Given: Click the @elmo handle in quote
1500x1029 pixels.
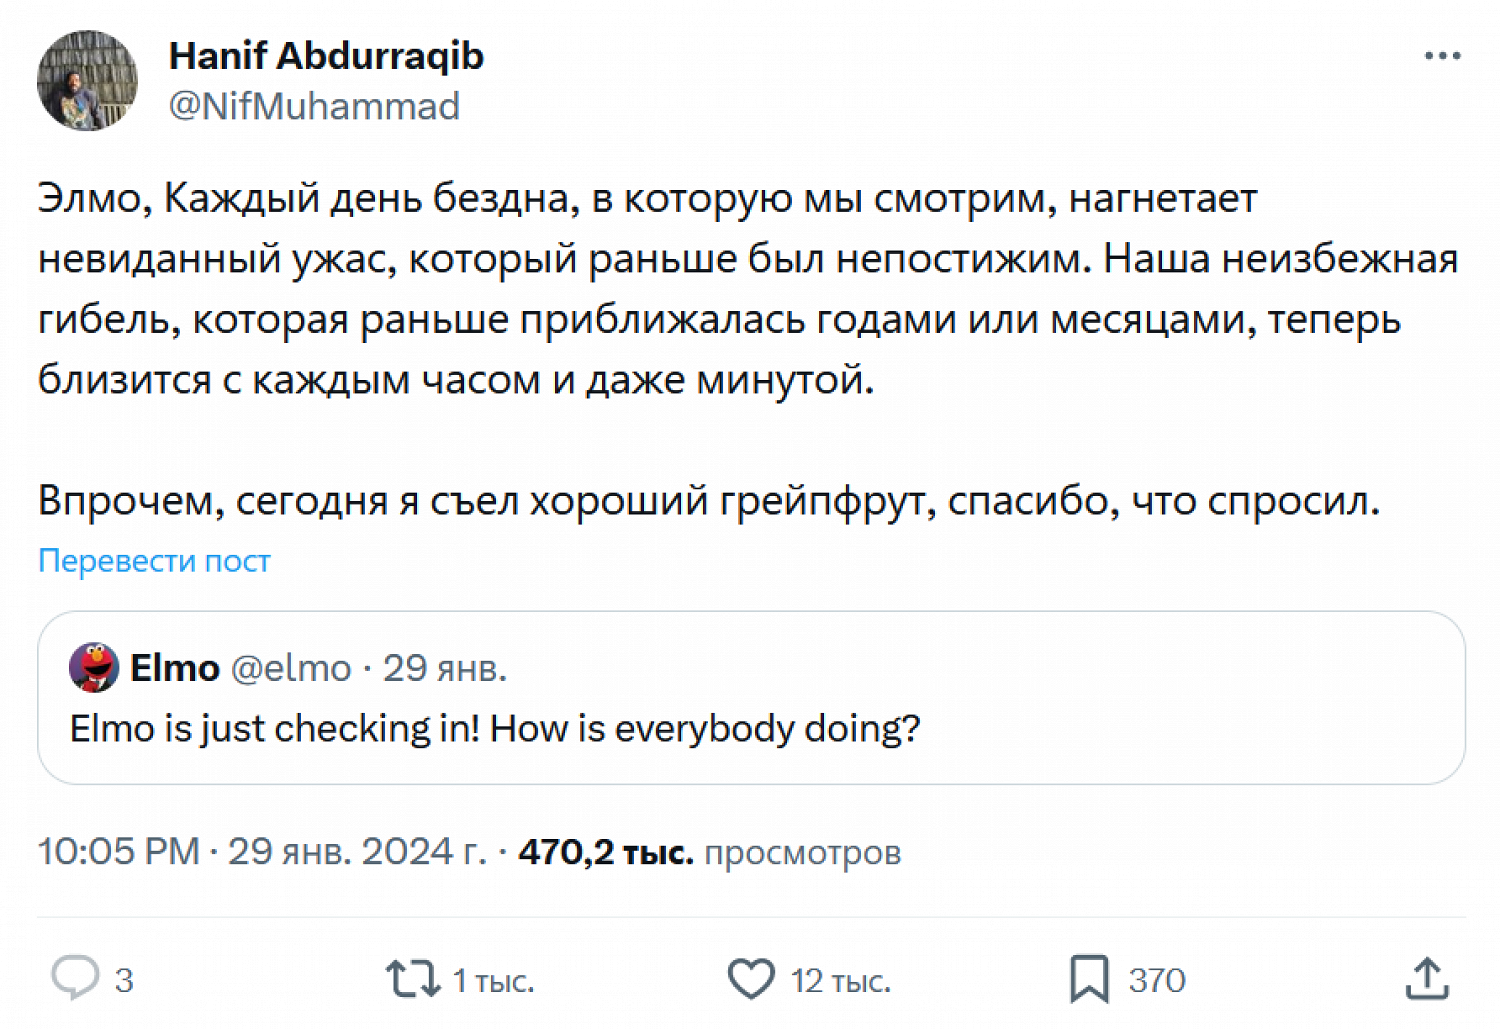Looking at the screenshot, I should click(291, 667).
